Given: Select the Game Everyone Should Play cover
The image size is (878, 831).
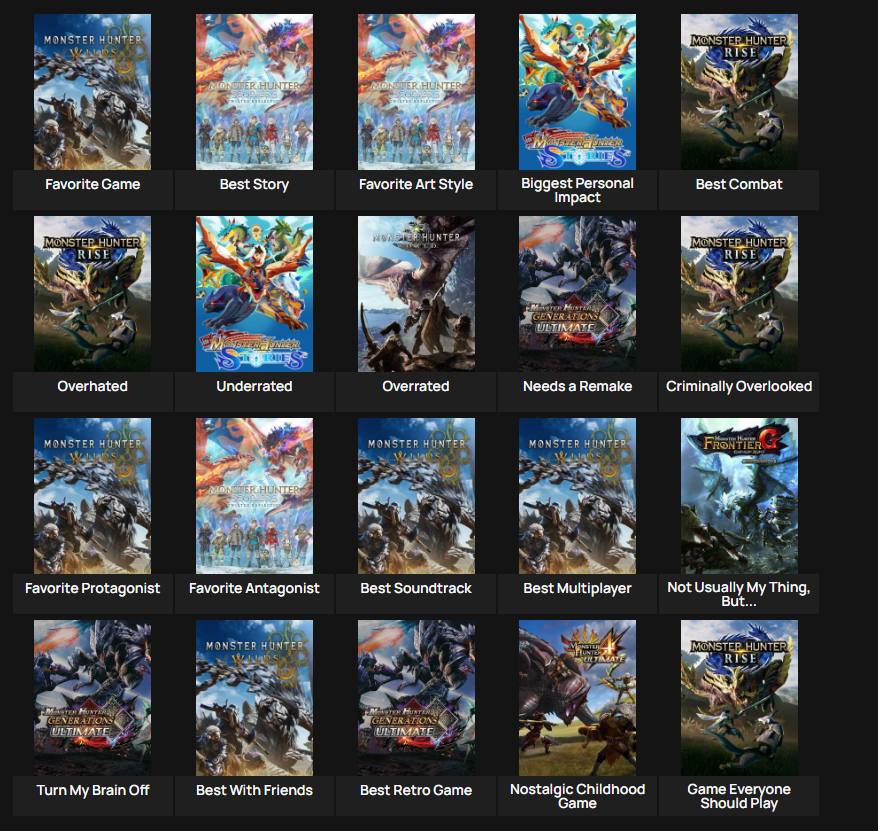Looking at the screenshot, I should pos(739,698).
